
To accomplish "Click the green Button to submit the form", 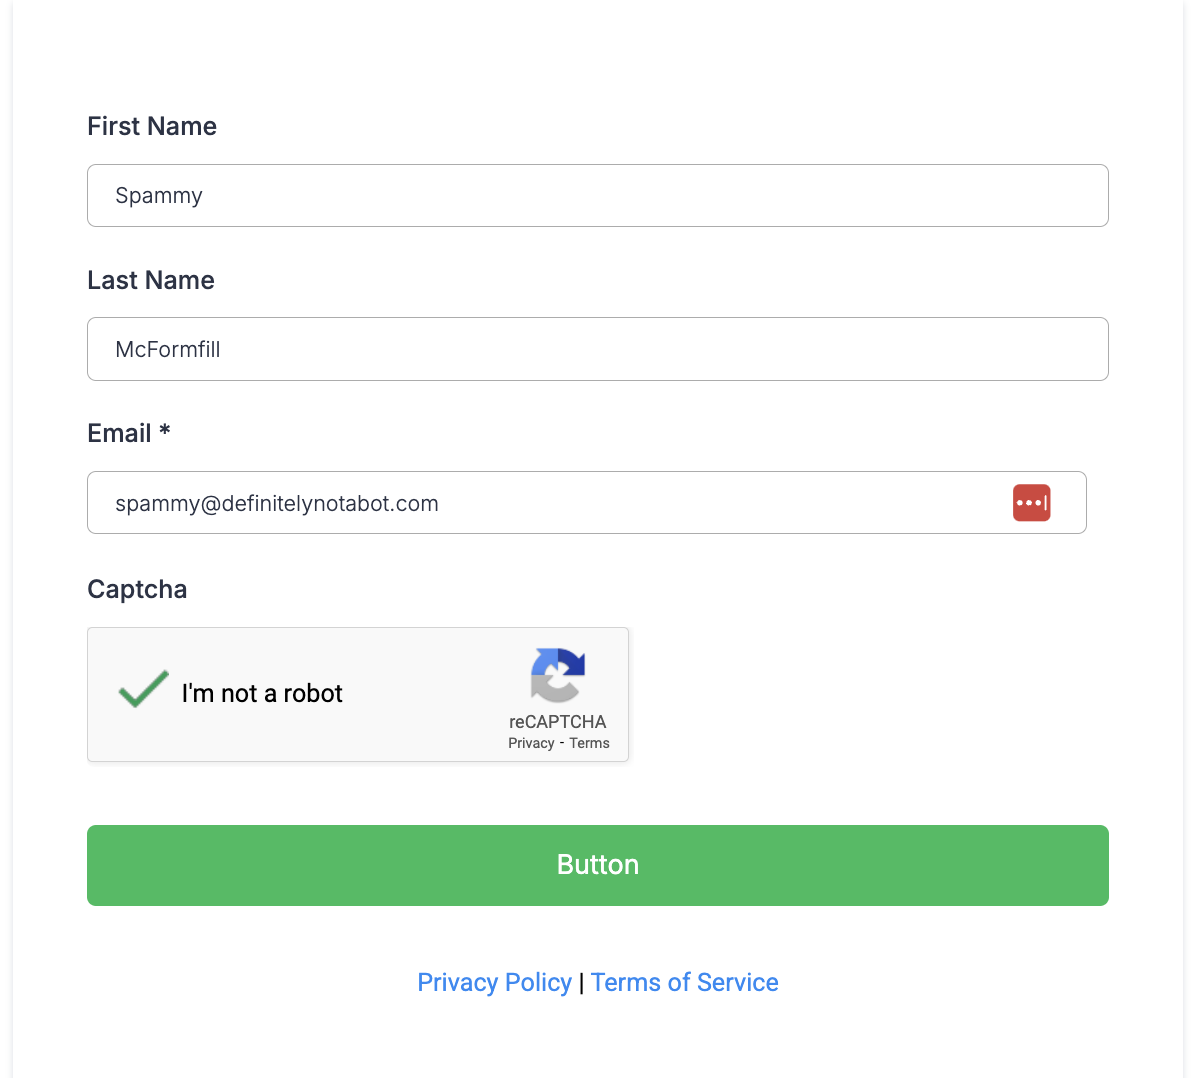I will (597, 864).
